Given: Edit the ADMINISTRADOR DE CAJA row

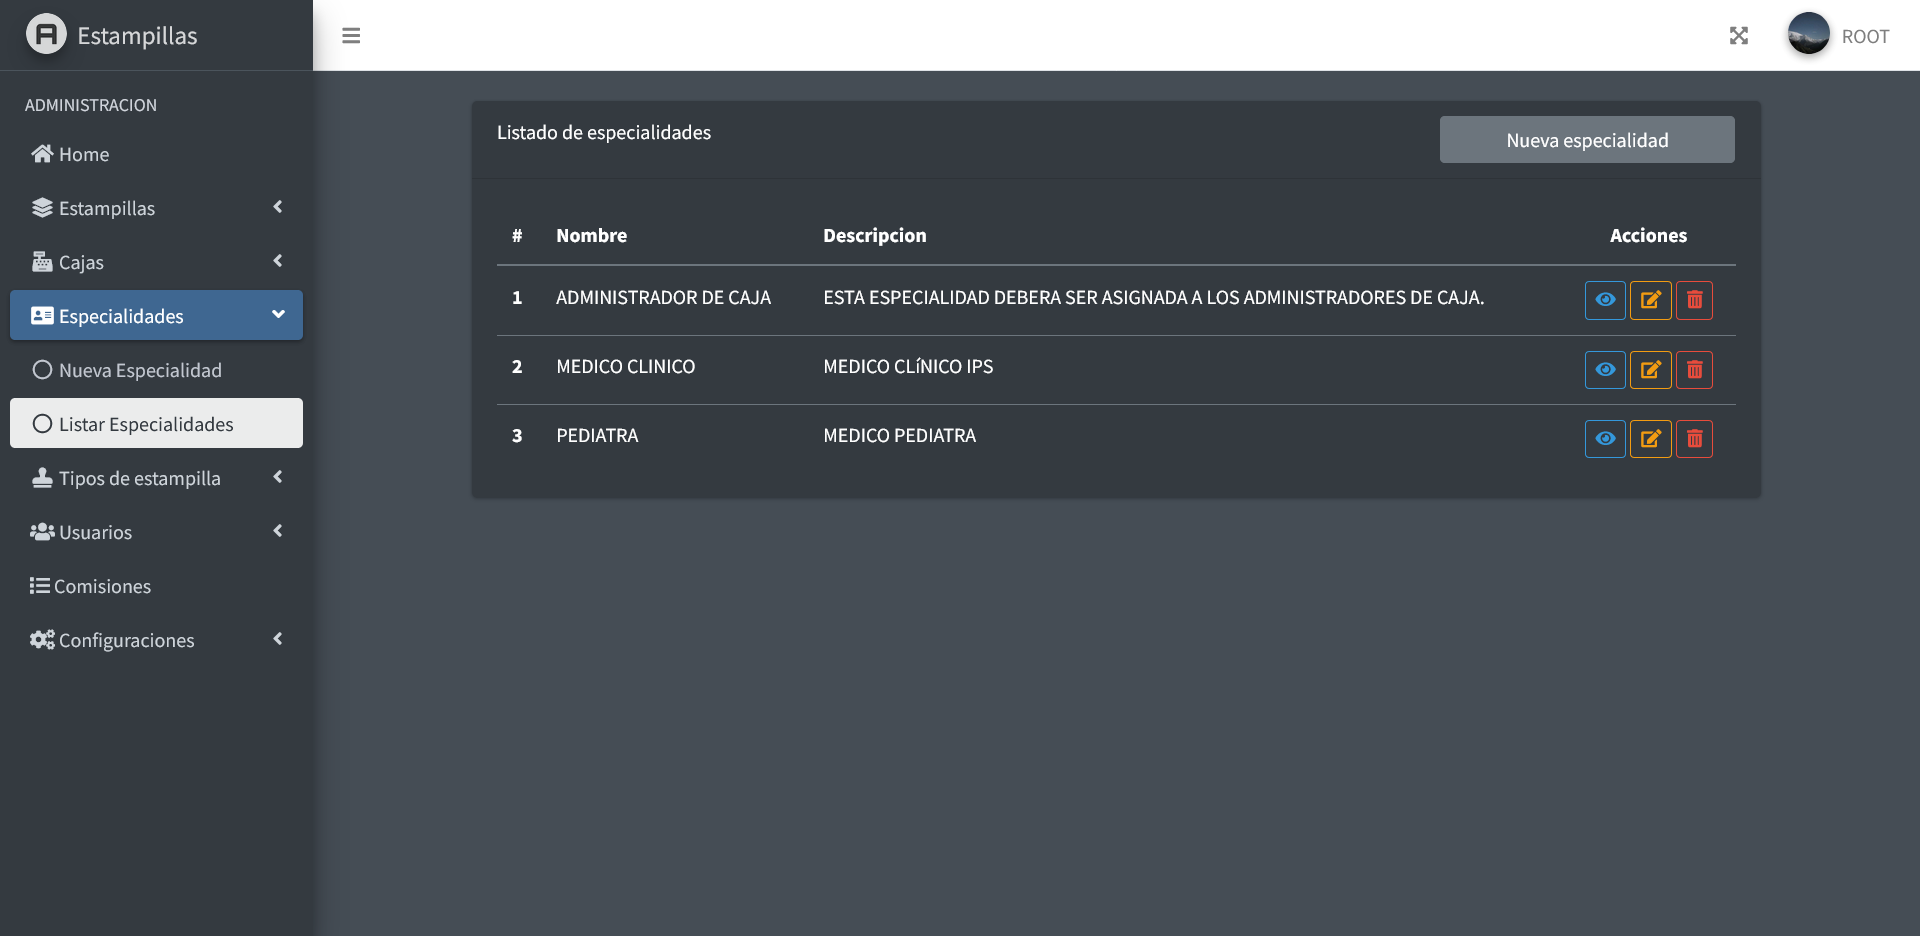Looking at the screenshot, I should (1650, 300).
